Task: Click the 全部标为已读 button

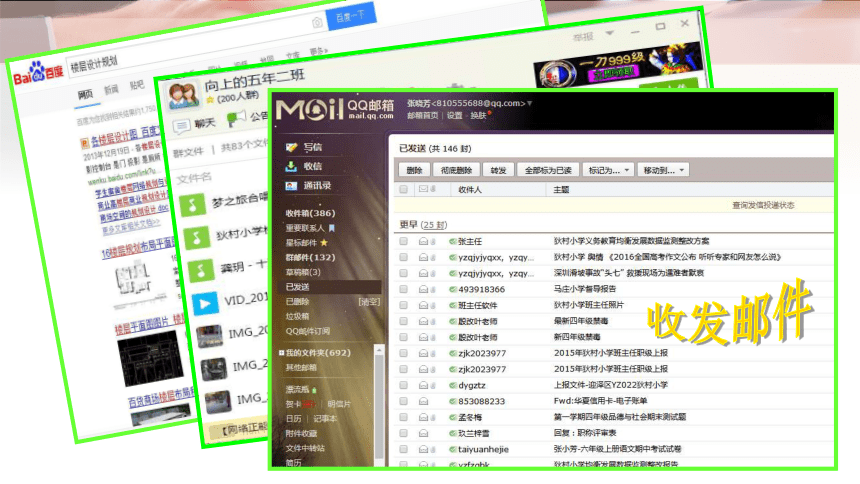Action: [548, 170]
